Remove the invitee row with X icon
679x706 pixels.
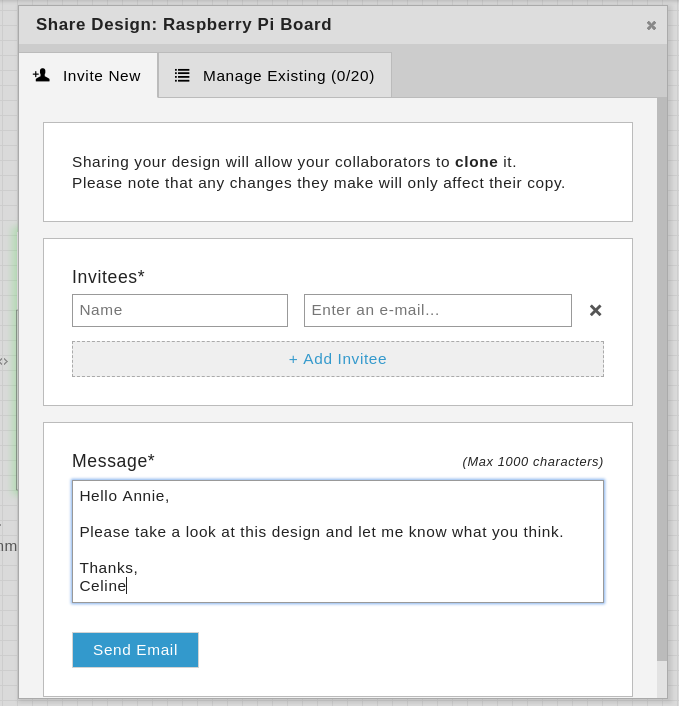(595, 310)
